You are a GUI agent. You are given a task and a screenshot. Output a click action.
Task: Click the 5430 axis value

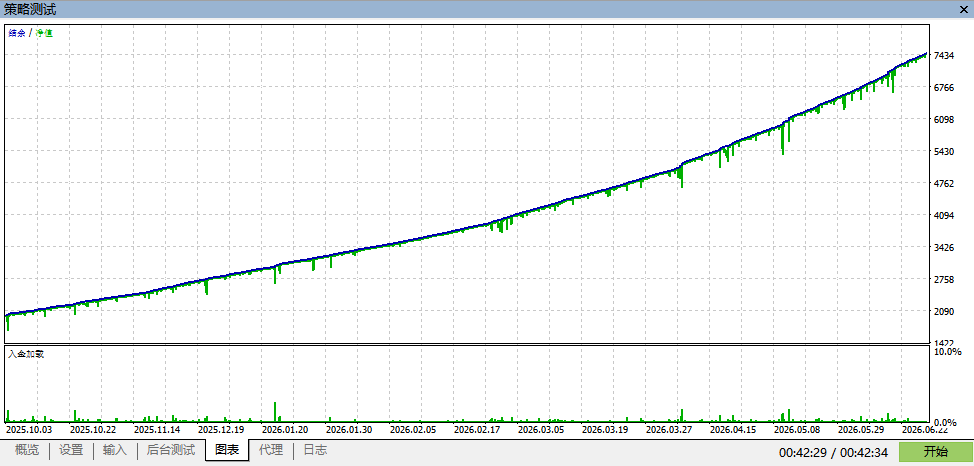click(944, 152)
